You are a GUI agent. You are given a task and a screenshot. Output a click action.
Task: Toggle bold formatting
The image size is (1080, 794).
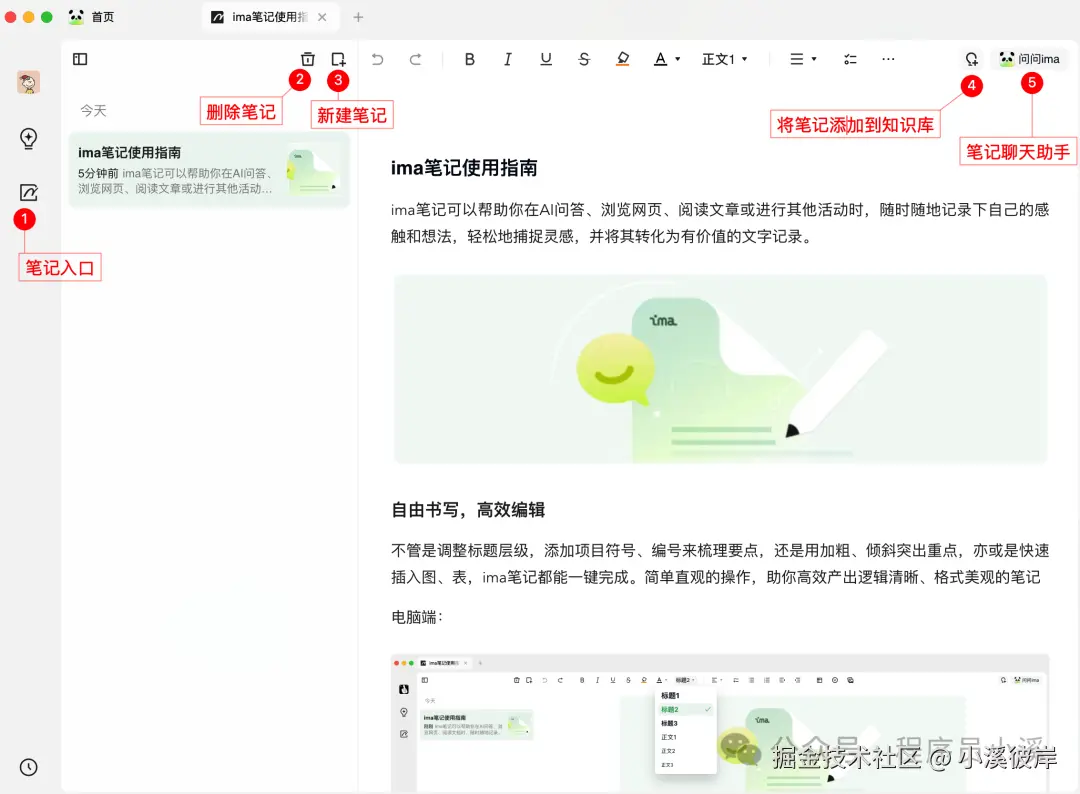point(470,59)
